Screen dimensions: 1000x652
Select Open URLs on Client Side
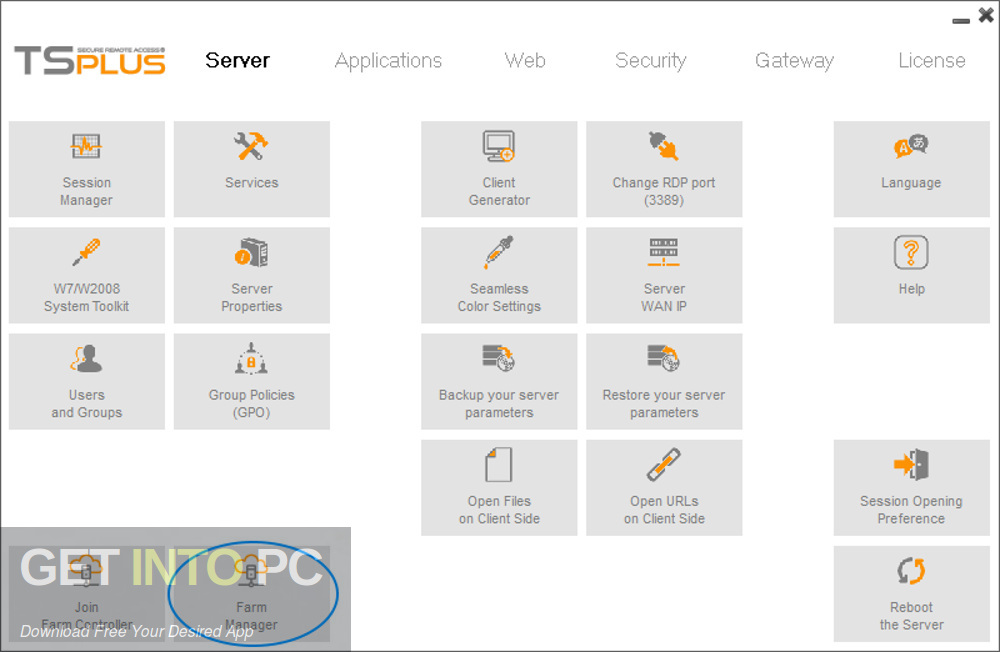pos(664,487)
